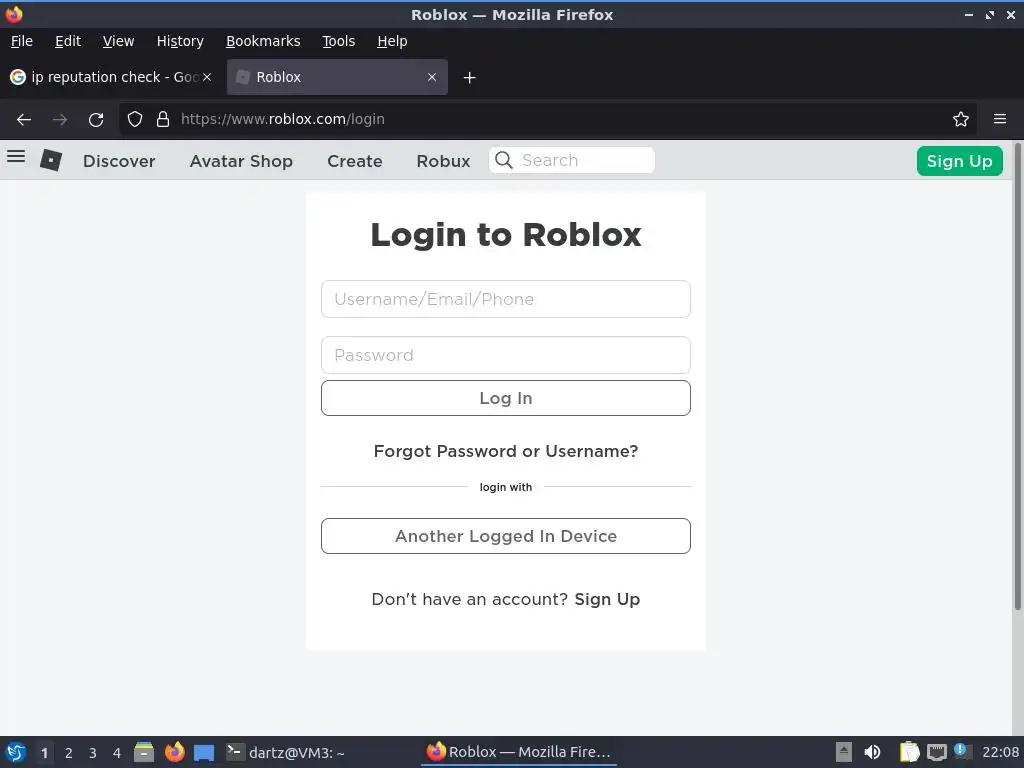
Task: Click the blue show desktop icon in taskbar
Action: click(x=204, y=753)
